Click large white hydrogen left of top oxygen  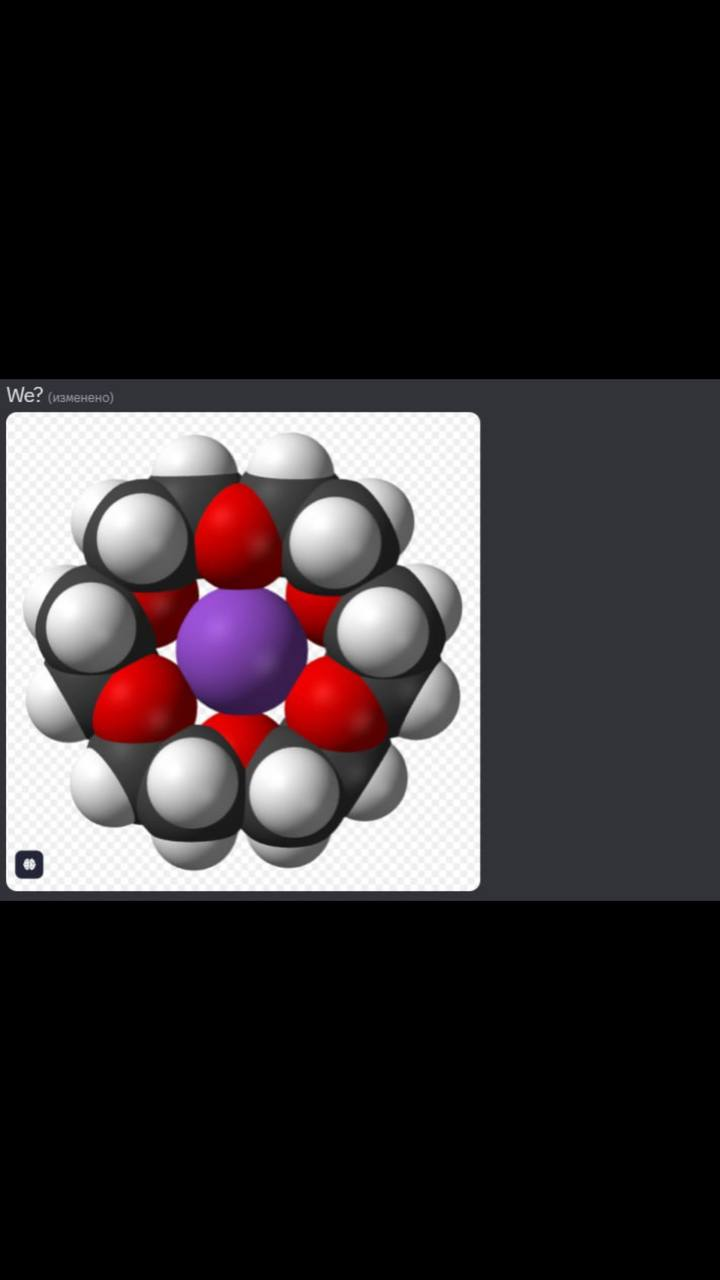[x=141, y=538]
